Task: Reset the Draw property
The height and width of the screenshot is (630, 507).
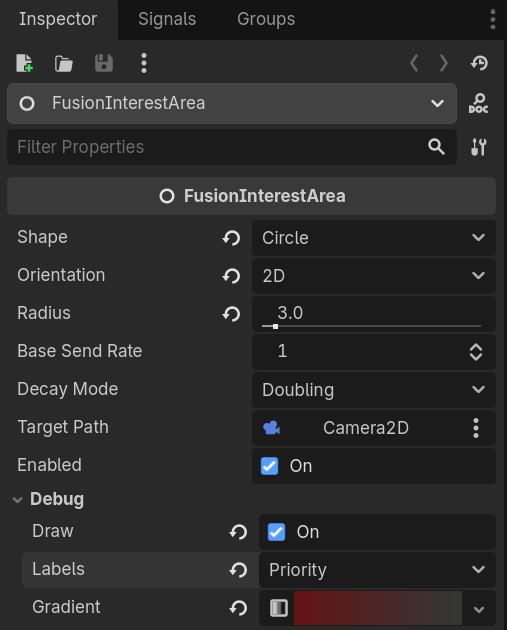Action: tap(238, 532)
